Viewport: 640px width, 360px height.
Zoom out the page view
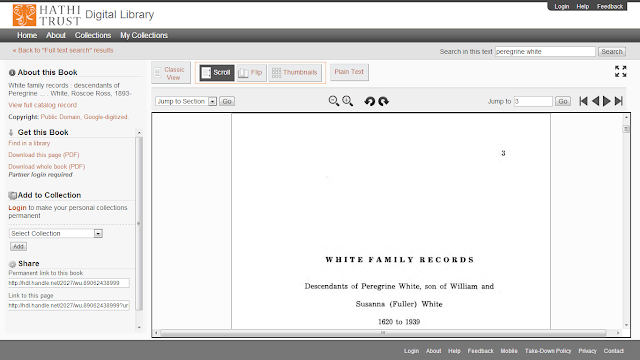pyautogui.click(x=333, y=101)
